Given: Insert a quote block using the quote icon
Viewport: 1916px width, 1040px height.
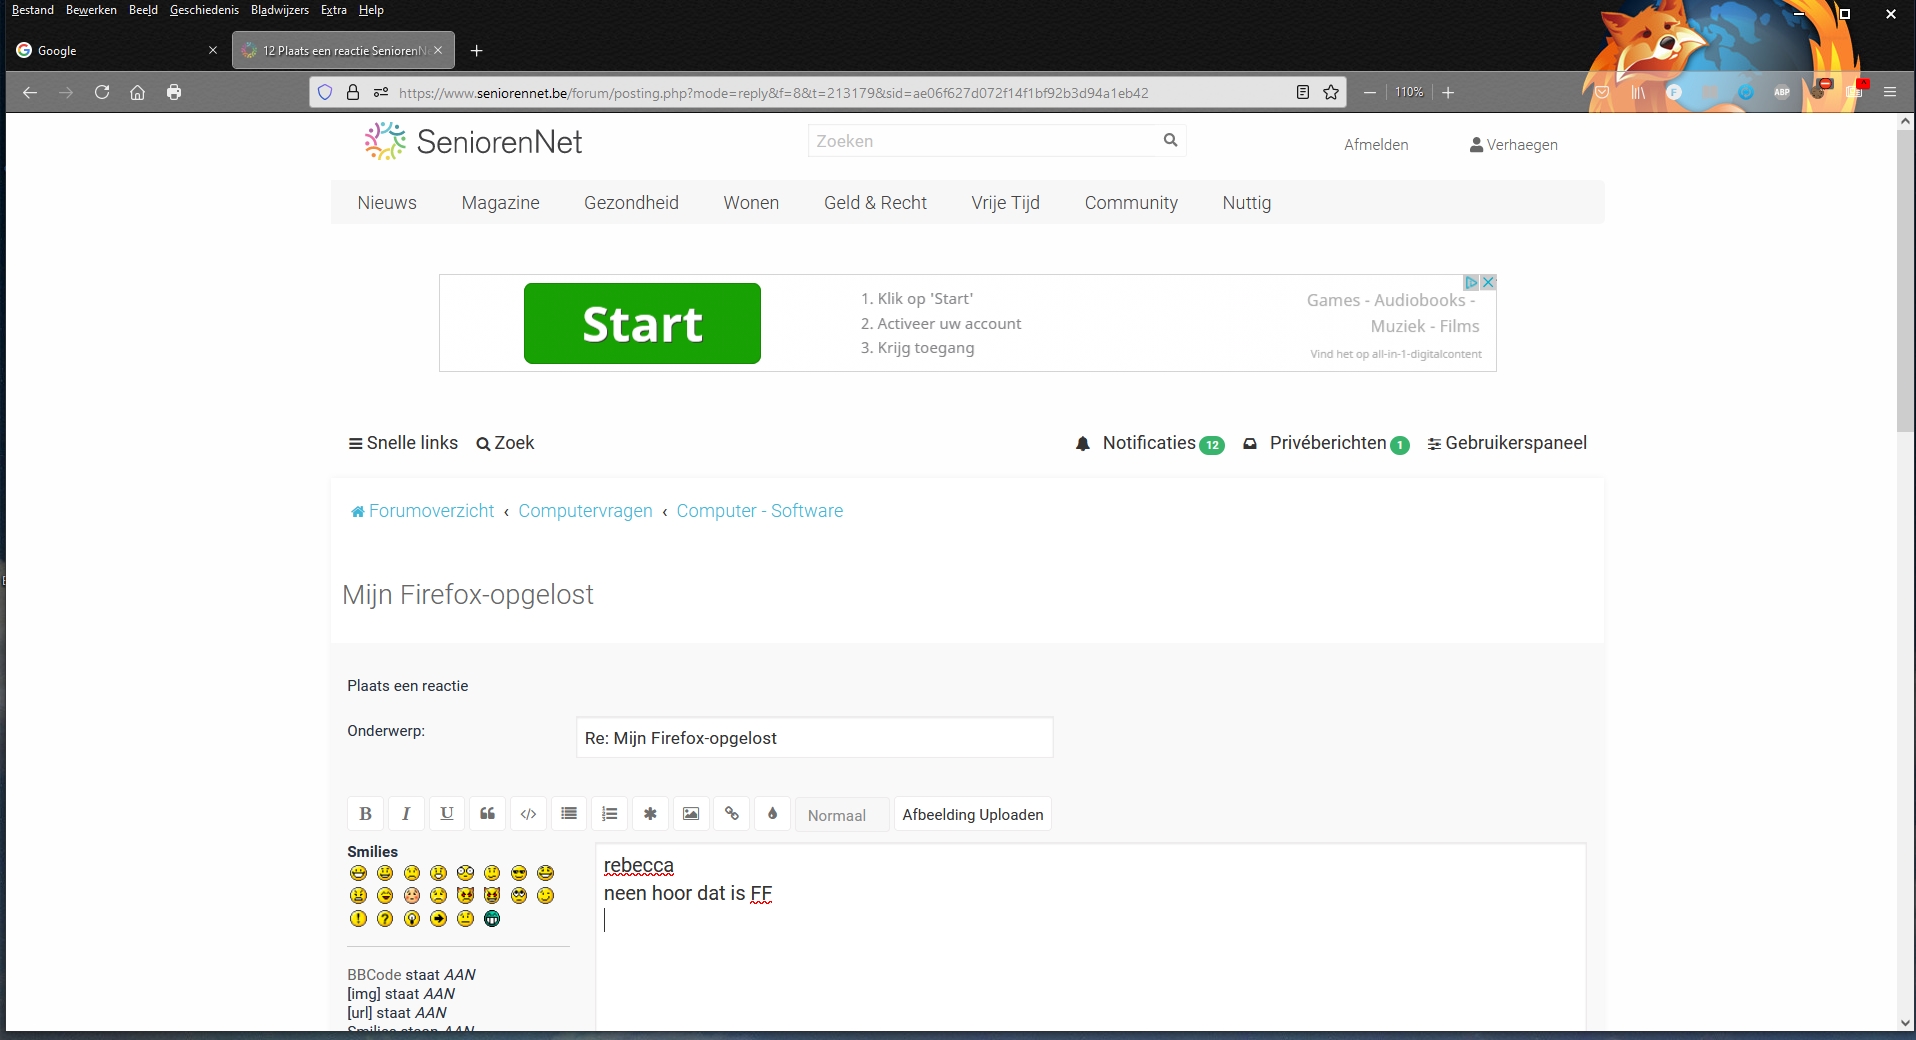Looking at the screenshot, I should click(487, 814).
